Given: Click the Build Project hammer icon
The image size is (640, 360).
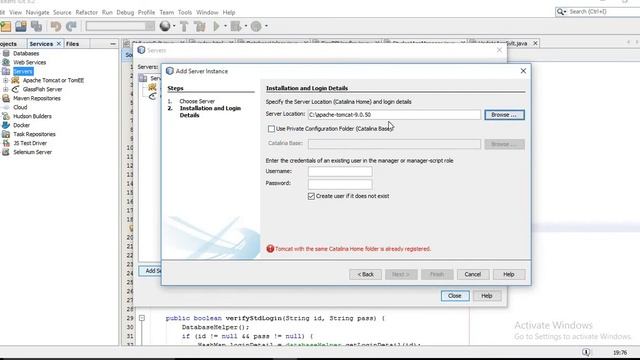Looking at the screenshot, I should pos(184,27).
